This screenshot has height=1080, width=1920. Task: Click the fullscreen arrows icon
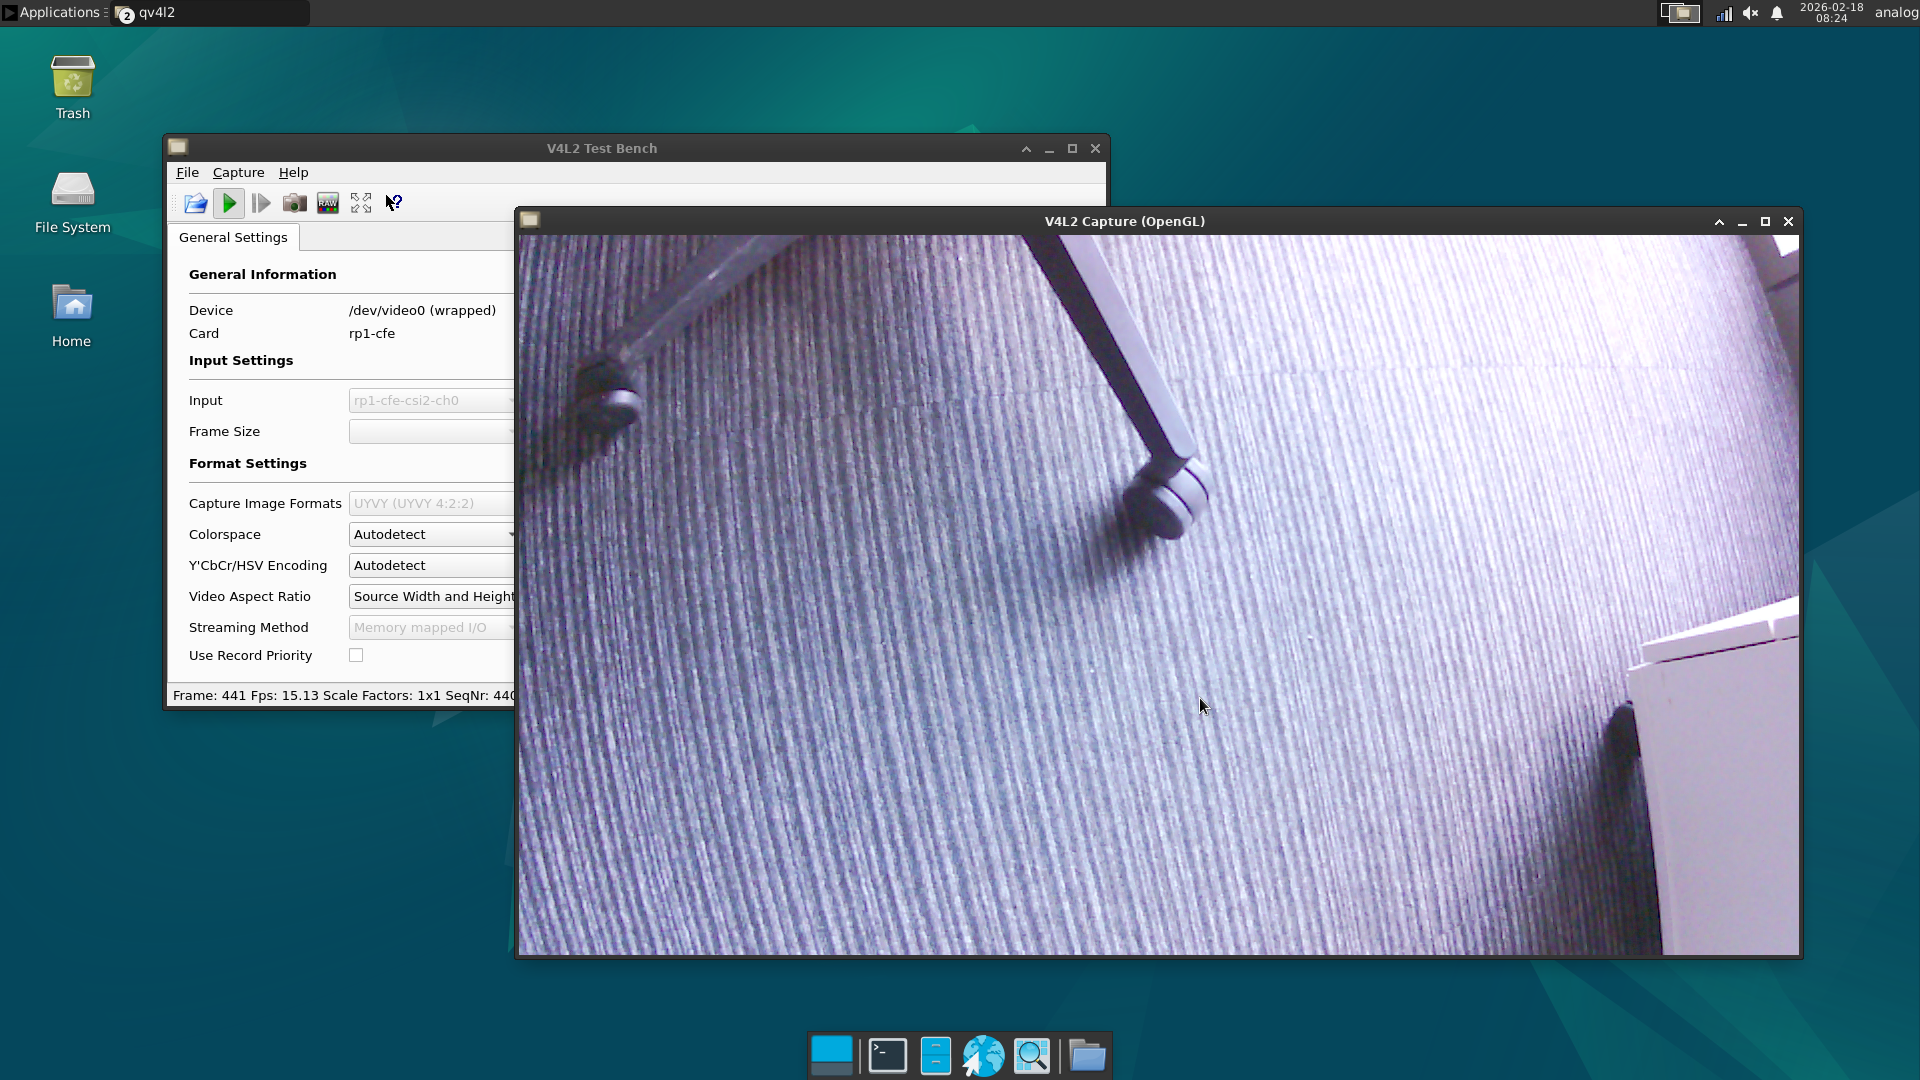click(361, 203)
